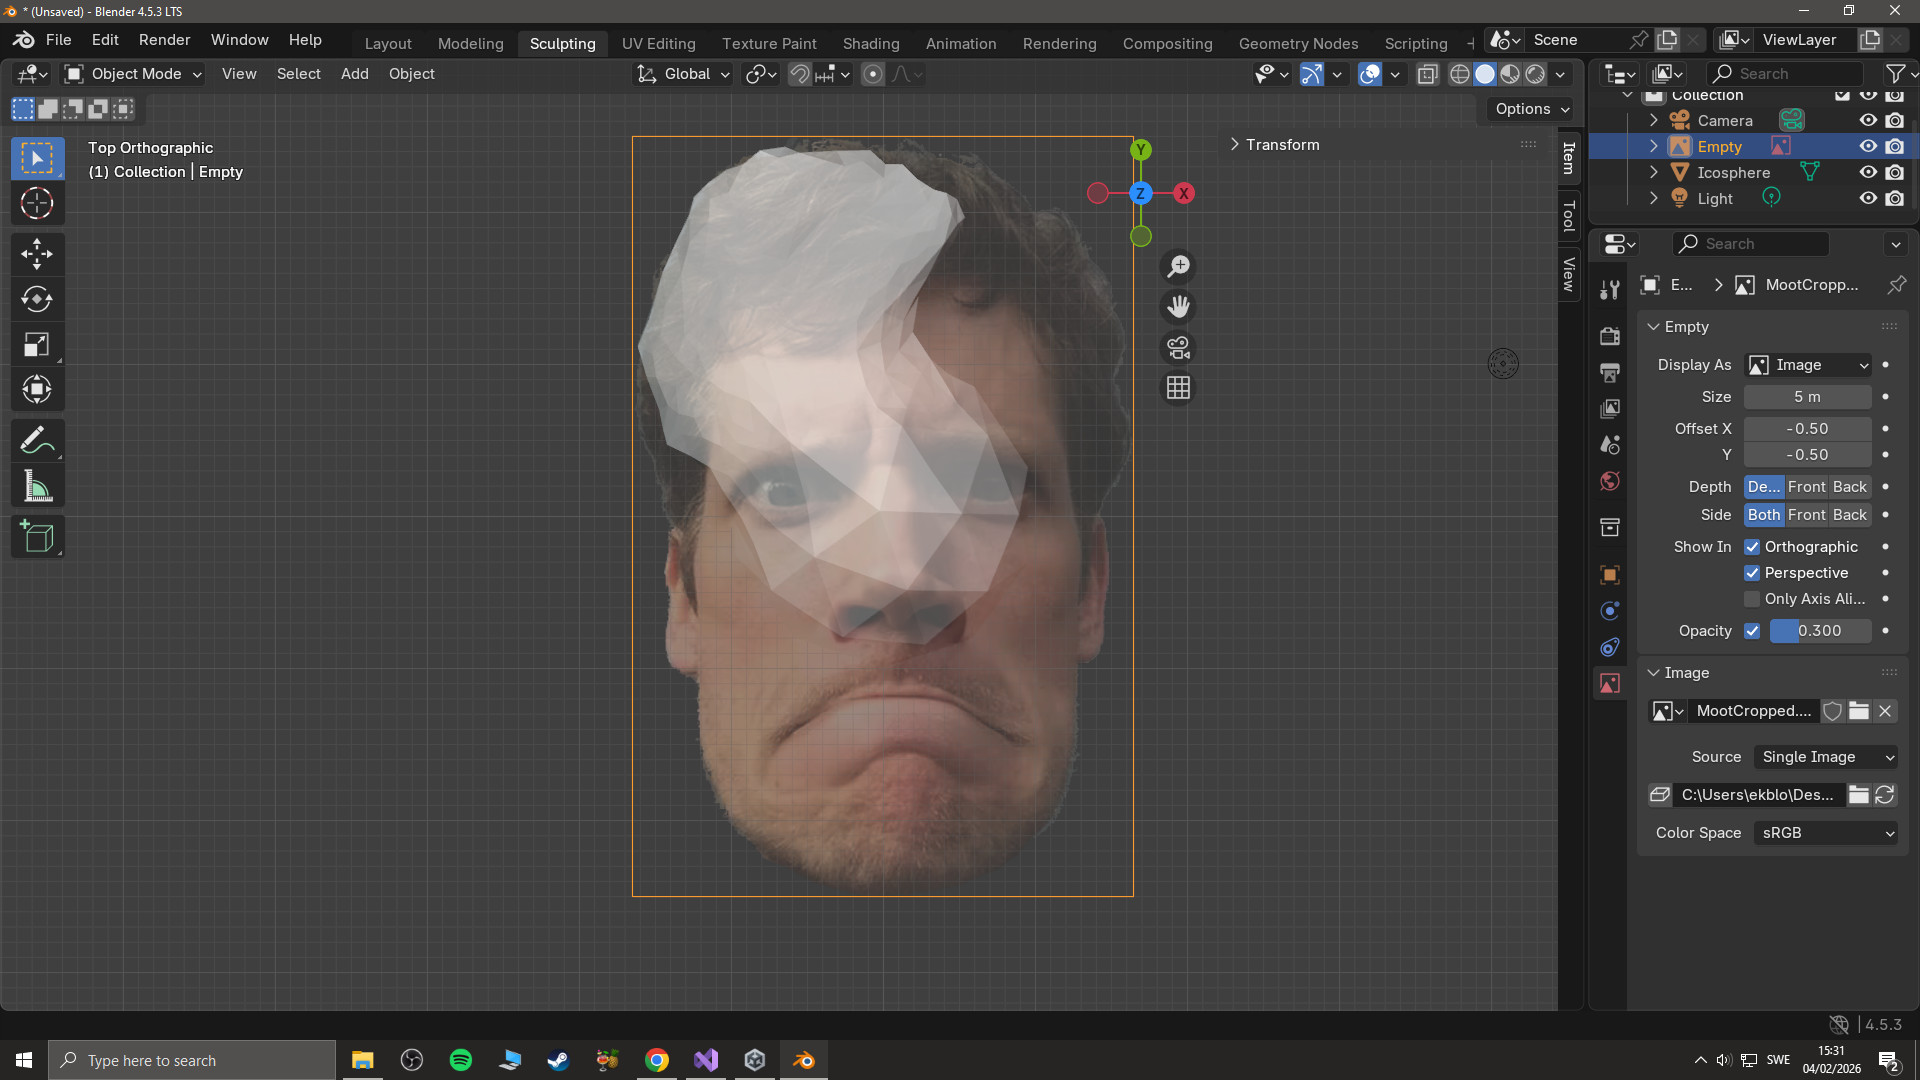
Task: Select the Move tool in toolbar
Action: [37, 253]
